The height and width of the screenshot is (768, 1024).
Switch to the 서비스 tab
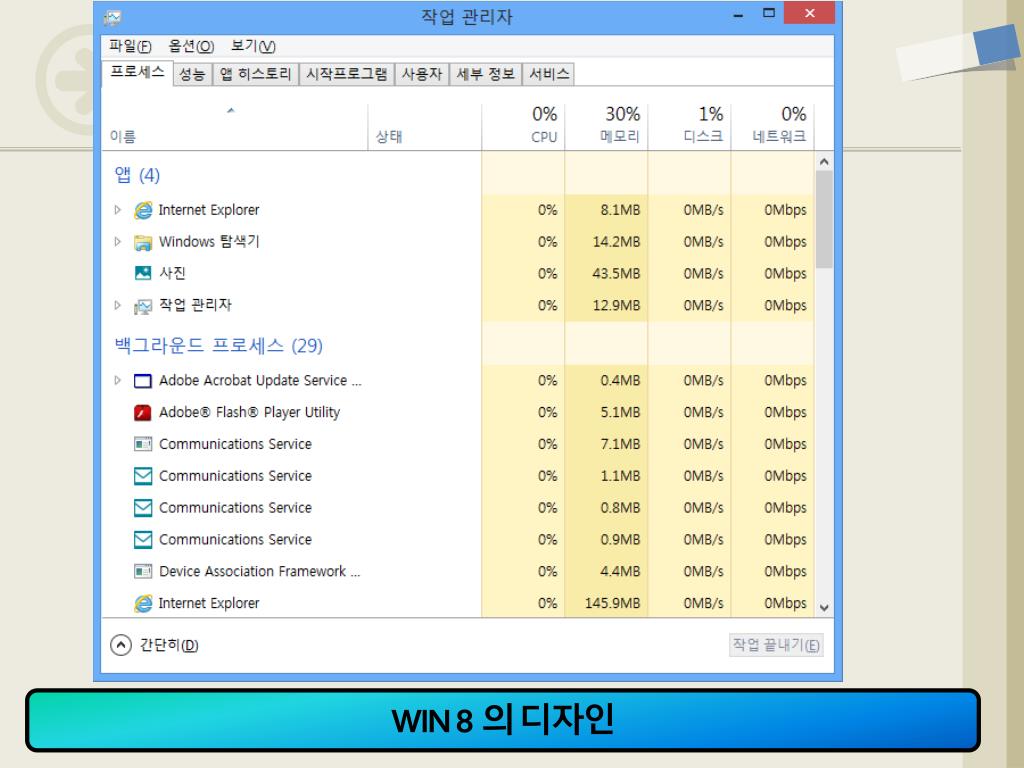[549, 74]
